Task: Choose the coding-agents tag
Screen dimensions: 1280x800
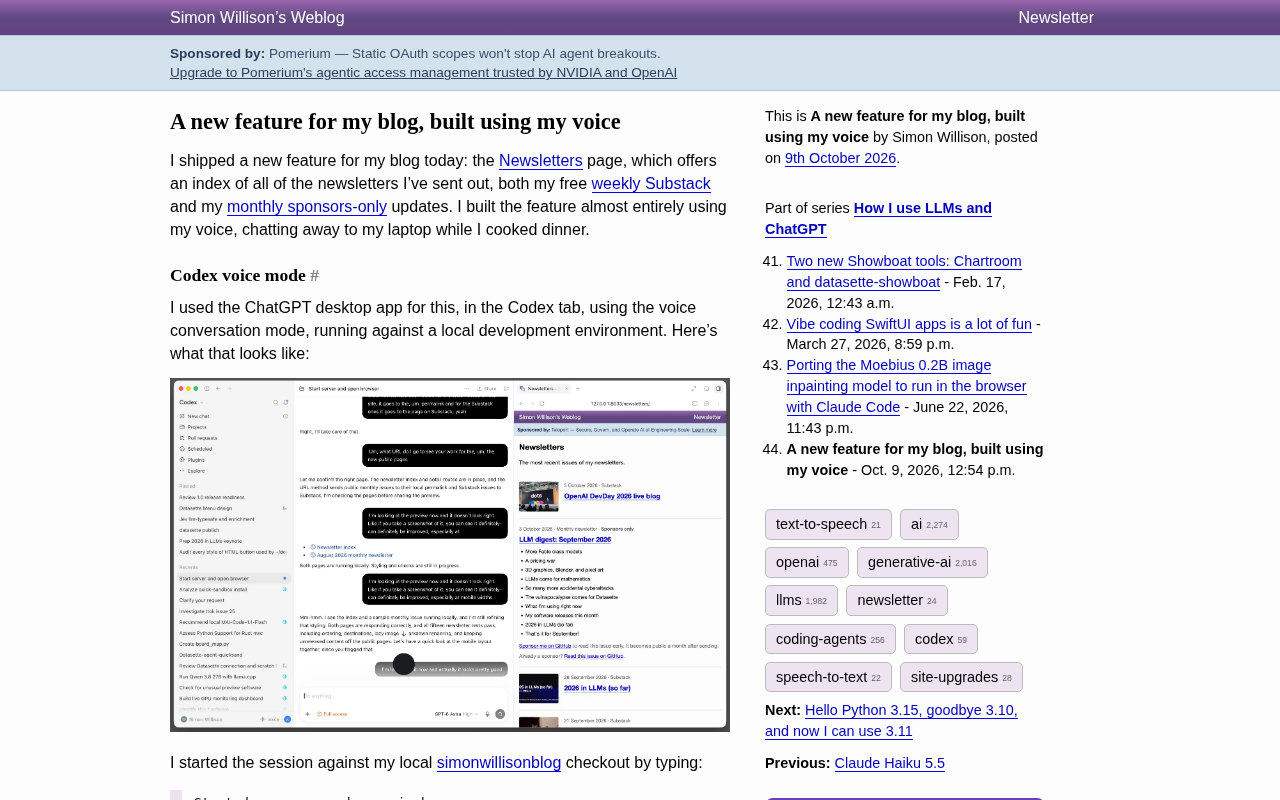Action: tap(830, 639)
